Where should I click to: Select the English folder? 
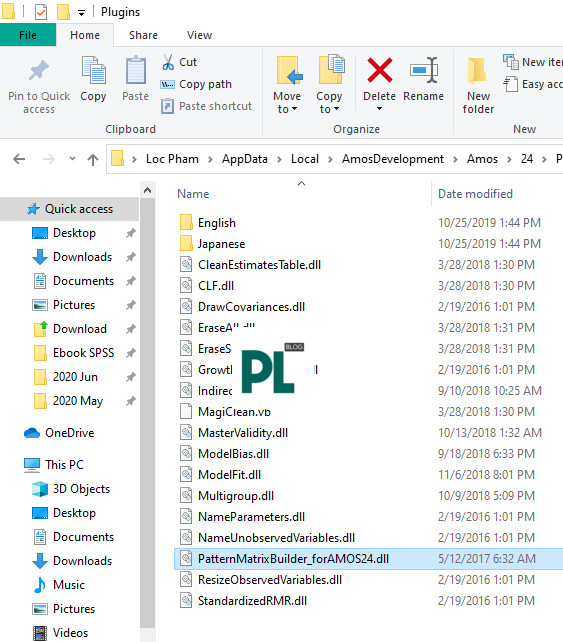pyautogui.click(x=217, y=223)
